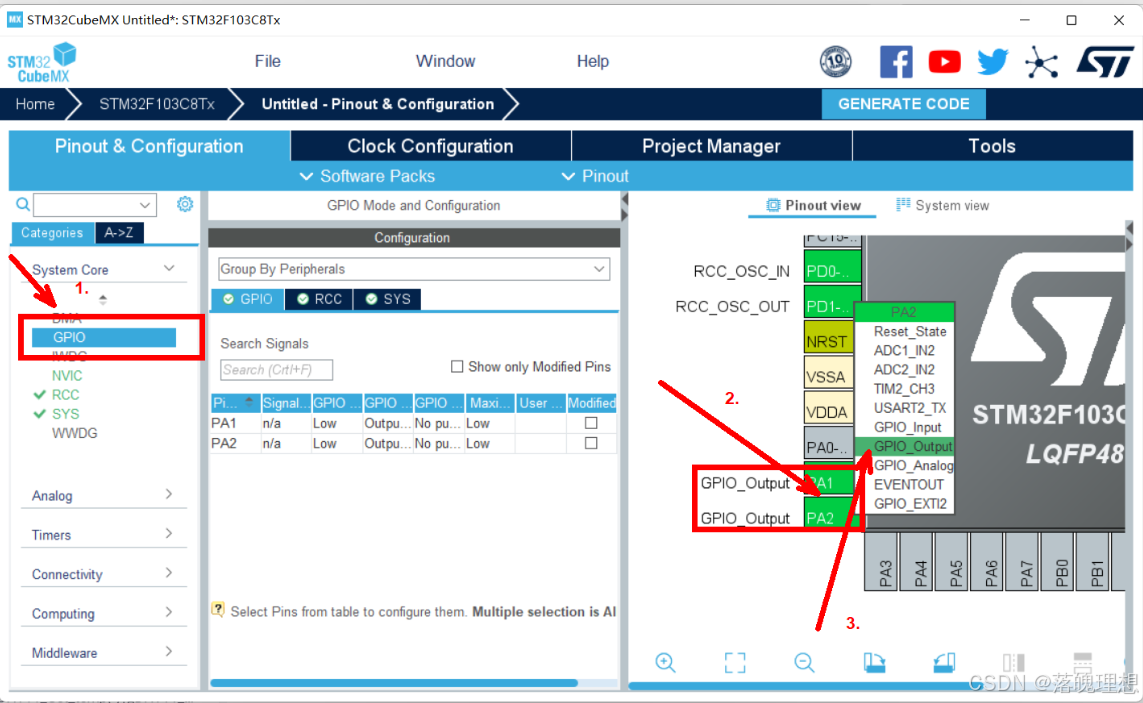Expand the Connectivity category

[x=169, y=573]
